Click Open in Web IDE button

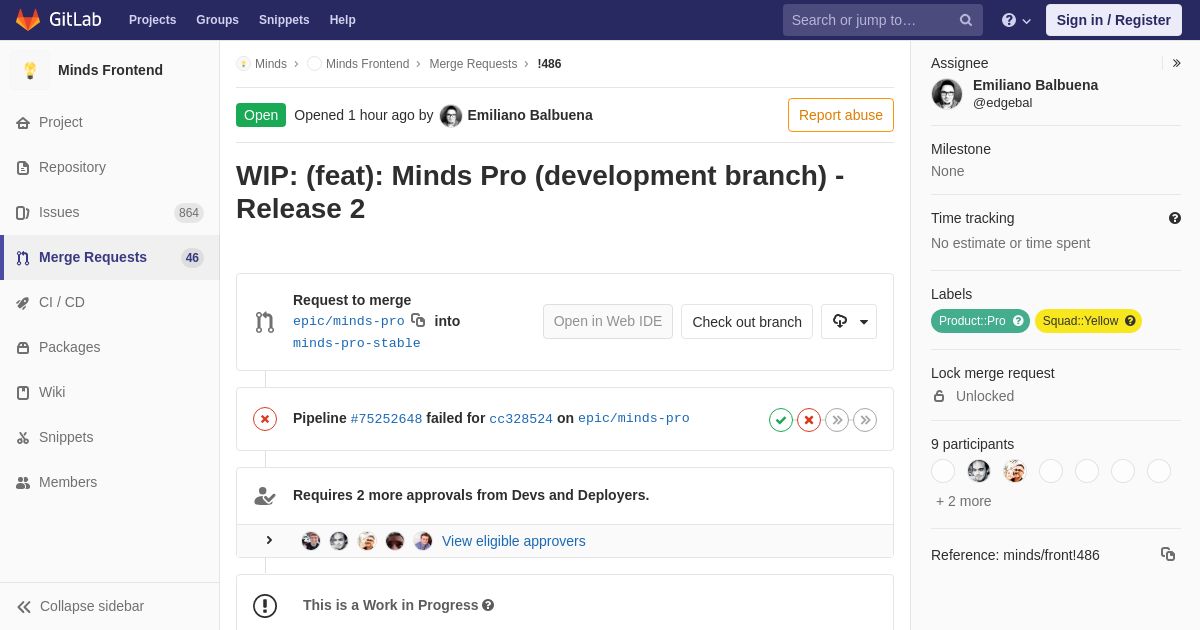608,322
